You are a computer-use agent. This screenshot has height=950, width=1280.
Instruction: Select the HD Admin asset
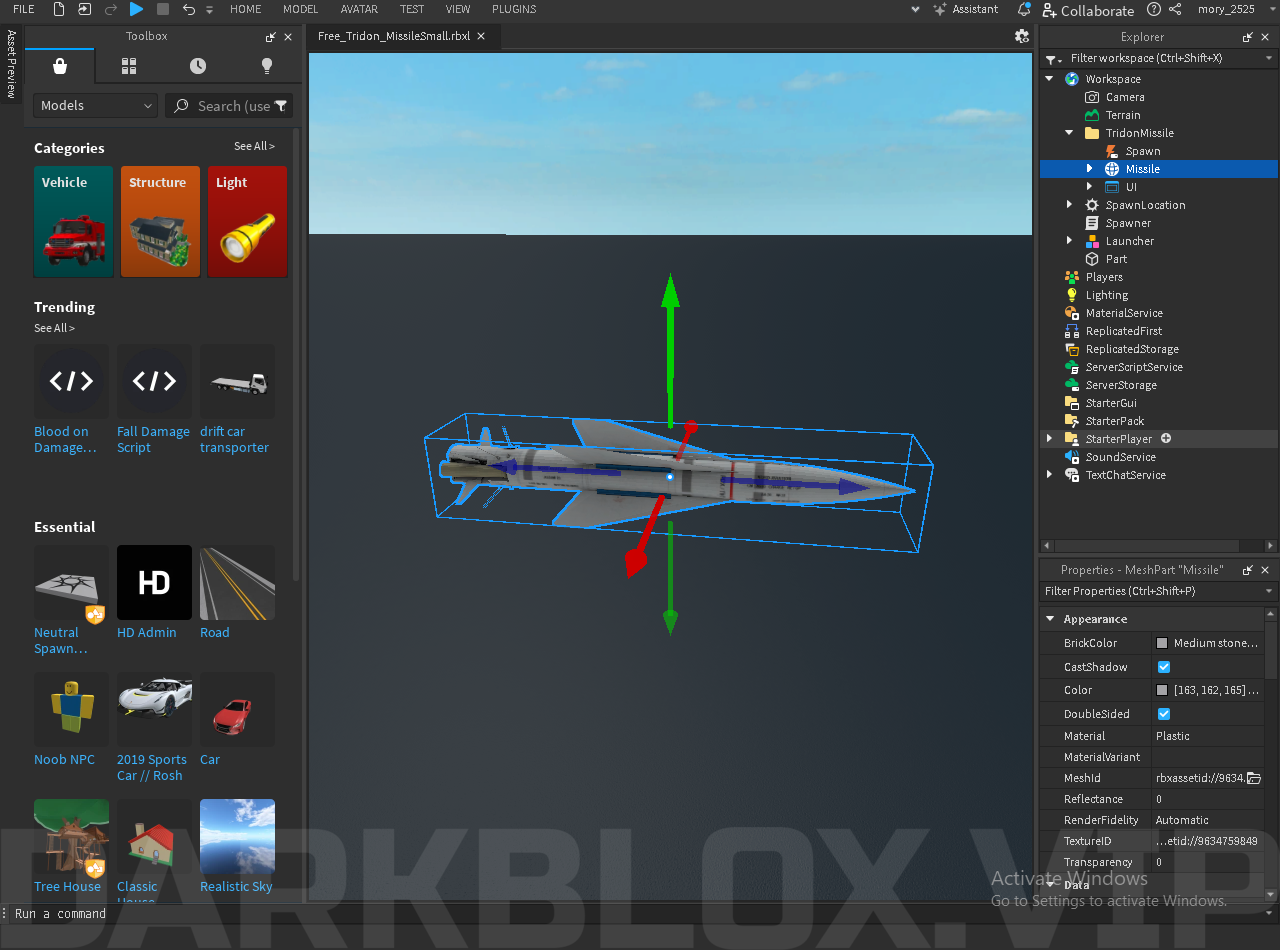coord(154,593)
